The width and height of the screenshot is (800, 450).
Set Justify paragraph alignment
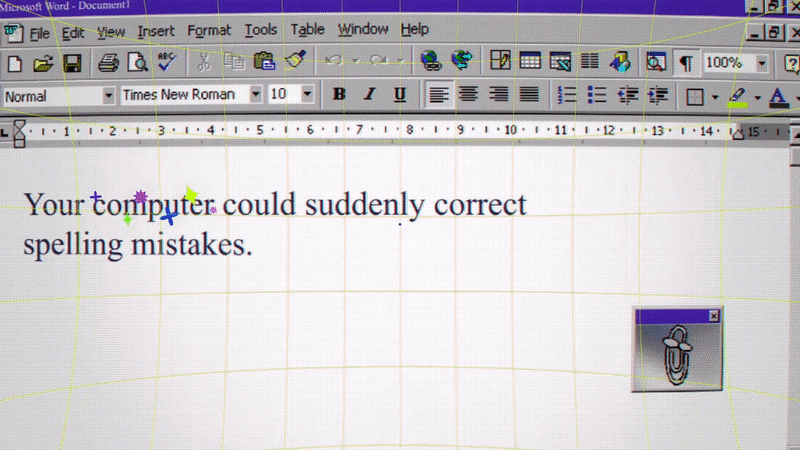(529, 94)
